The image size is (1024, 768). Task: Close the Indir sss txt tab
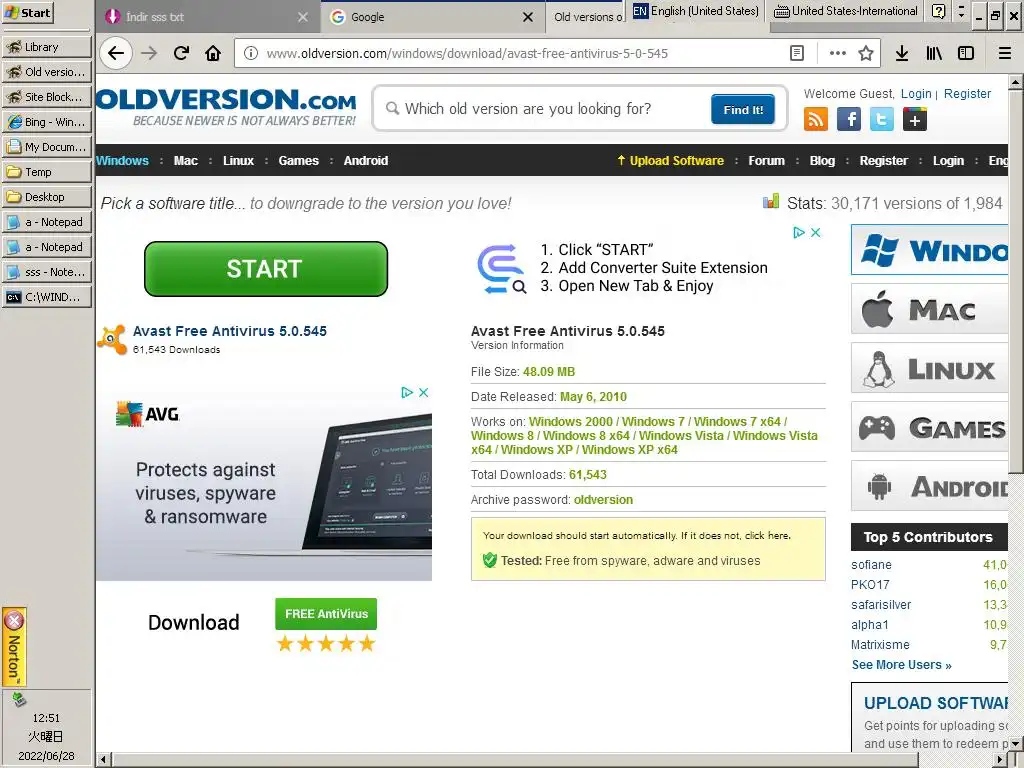[x=303, y=17]
